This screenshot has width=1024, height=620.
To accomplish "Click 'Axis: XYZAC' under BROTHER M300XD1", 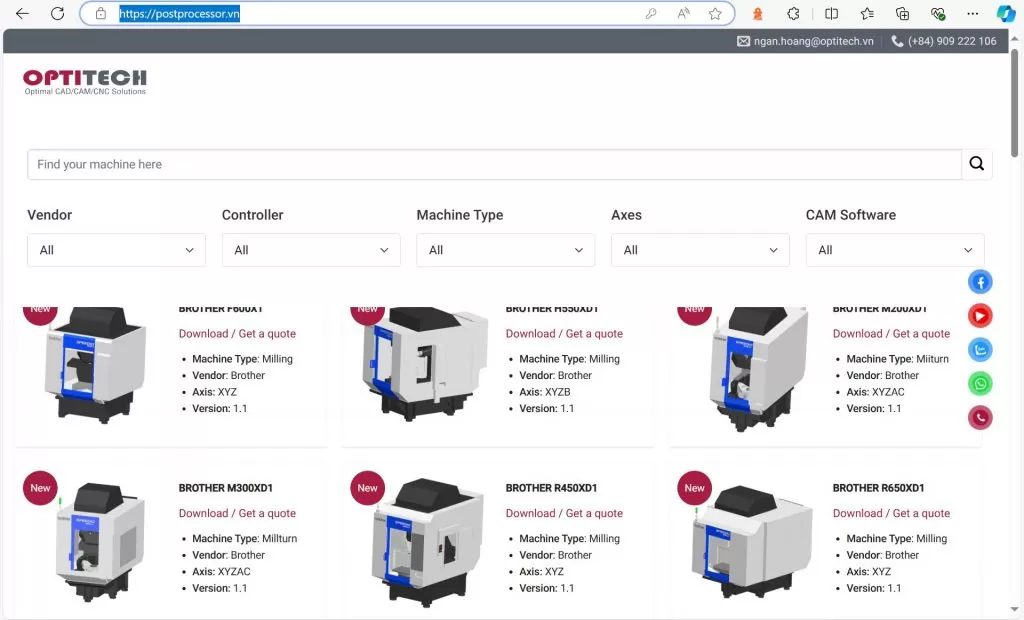I will point(221,572).
